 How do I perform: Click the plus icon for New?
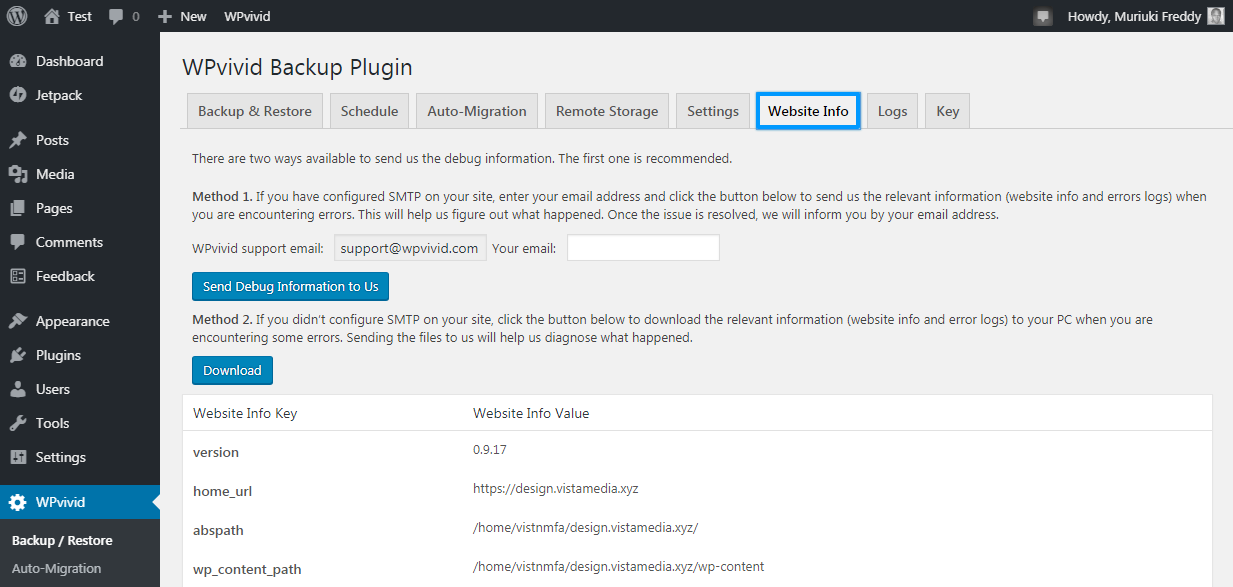(165, 17)
